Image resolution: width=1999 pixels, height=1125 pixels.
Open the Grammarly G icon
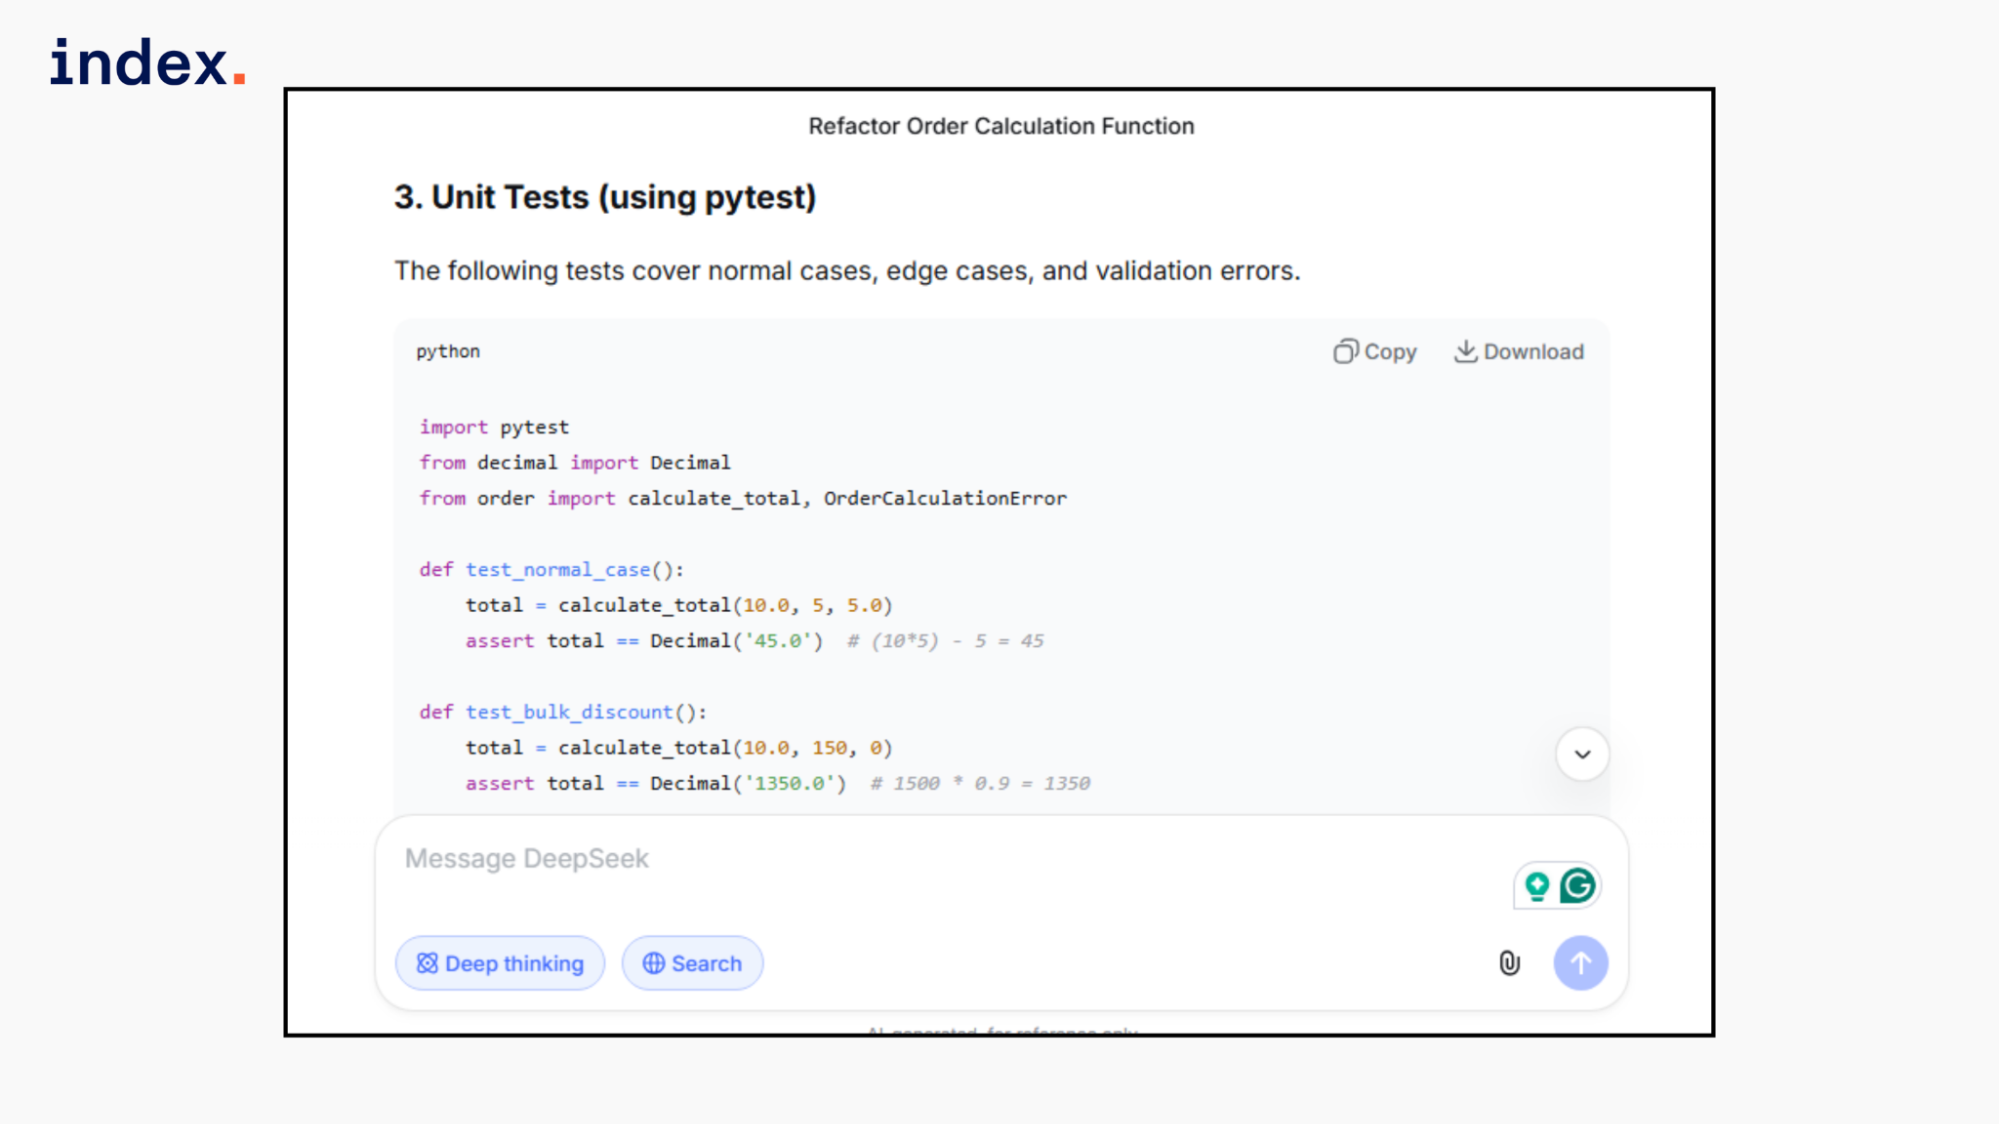coord(1578,886)
